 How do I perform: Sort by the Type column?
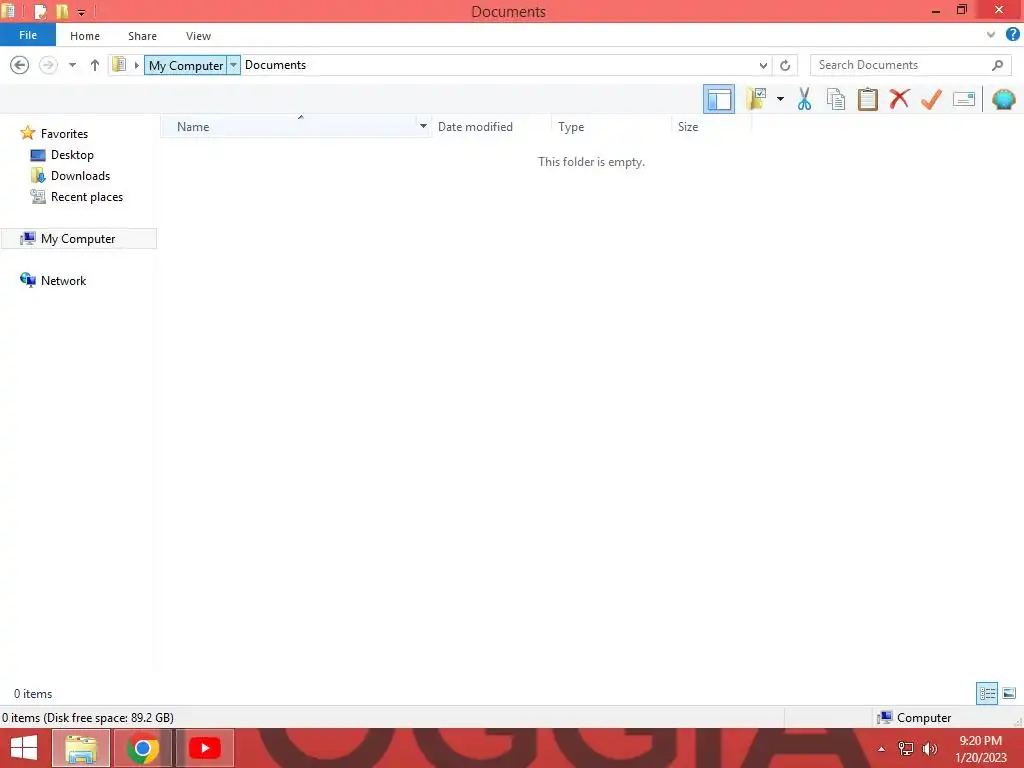pos(611,127)
